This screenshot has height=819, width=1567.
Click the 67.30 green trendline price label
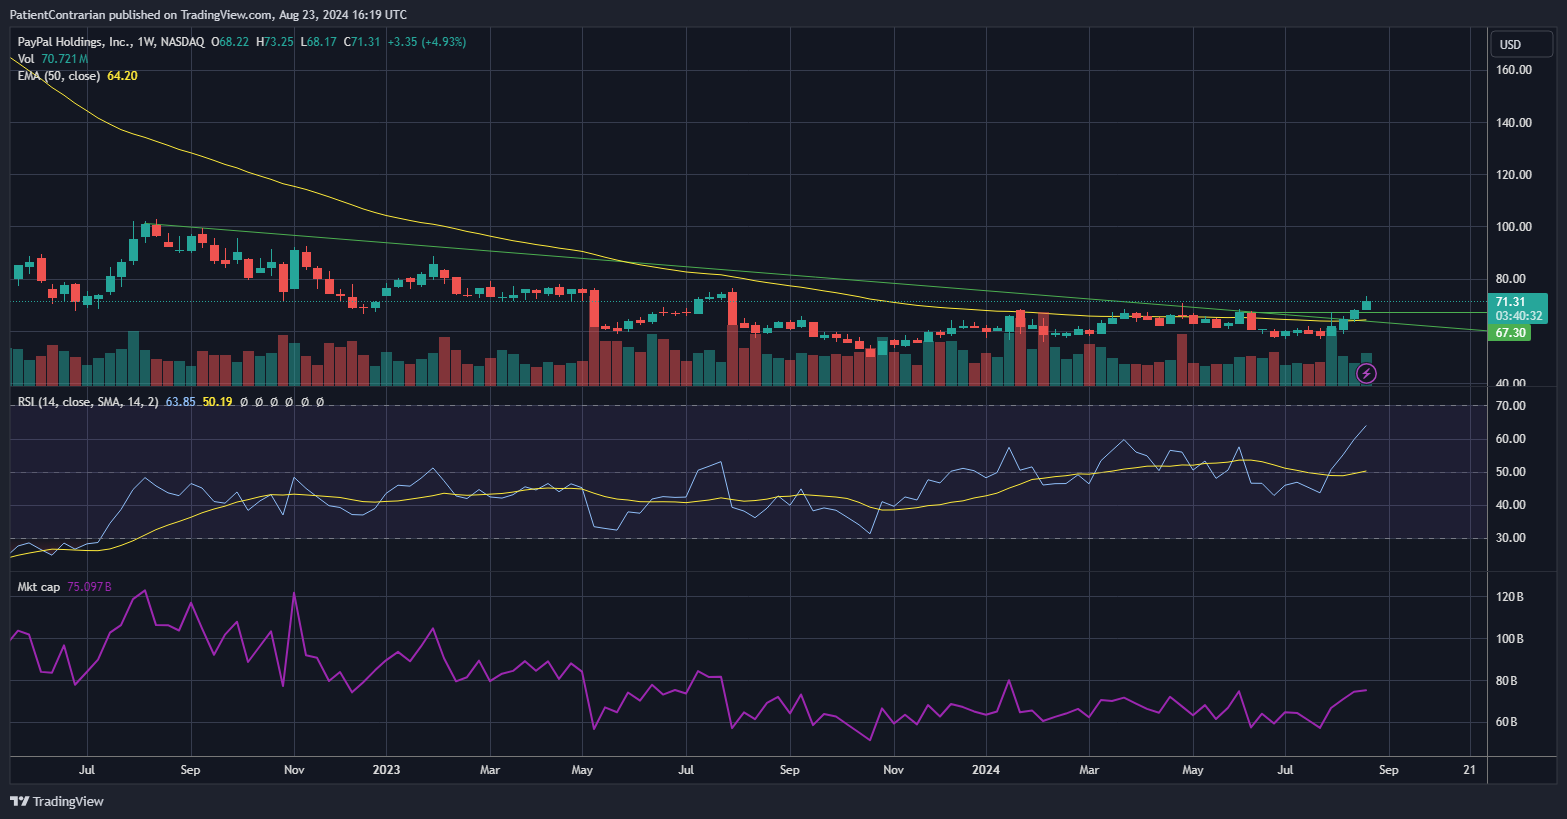1510,333
